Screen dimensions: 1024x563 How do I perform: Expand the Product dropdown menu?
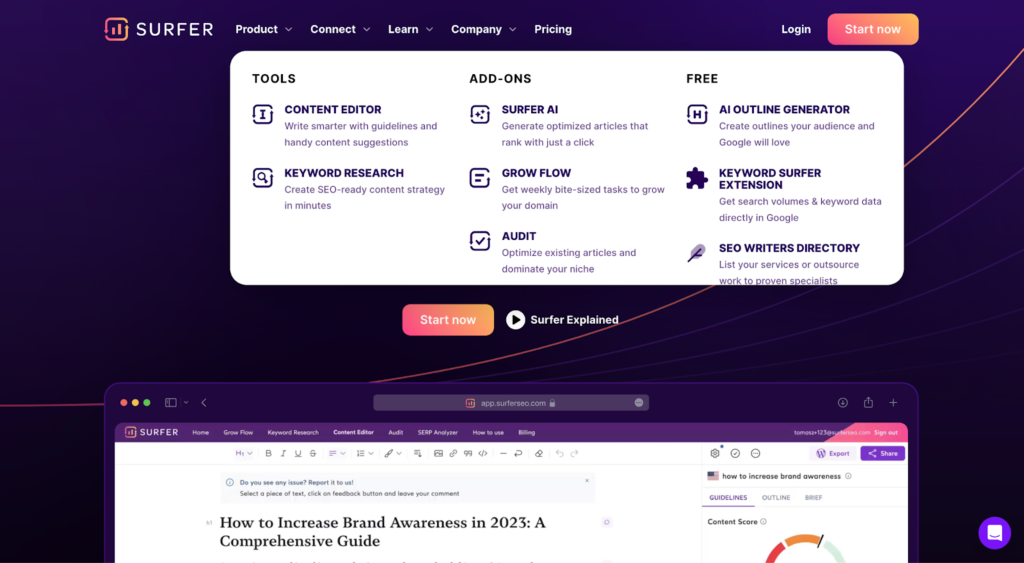pos(264,29)
